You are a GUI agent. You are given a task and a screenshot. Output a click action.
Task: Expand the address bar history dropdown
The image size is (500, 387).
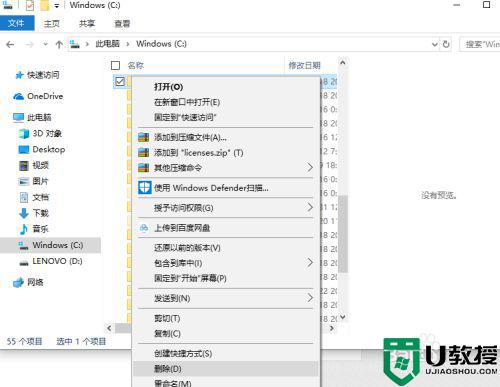pyautogui.click(x=435, y=44)
